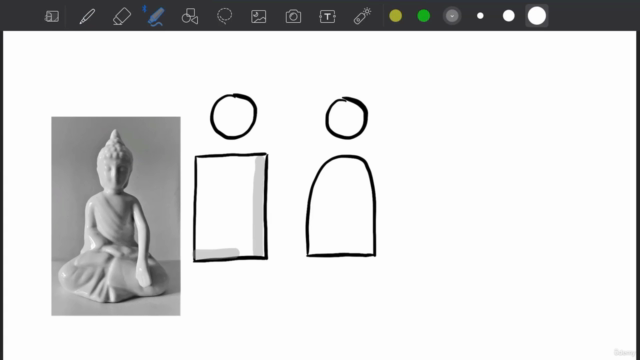Image resolution: width=640 pixels, height=360 pixels.
Task: Select the Highlighter tool
Action: pyautogui.click(x=156, y=16)
